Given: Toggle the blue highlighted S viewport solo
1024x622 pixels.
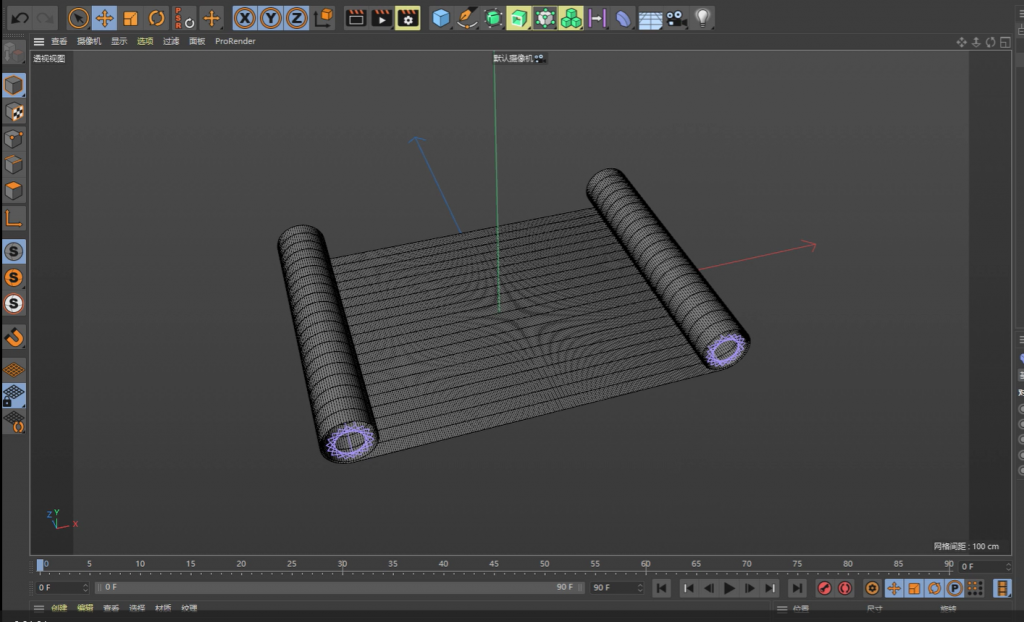Looking at the screenshot, I should [14, 252].
